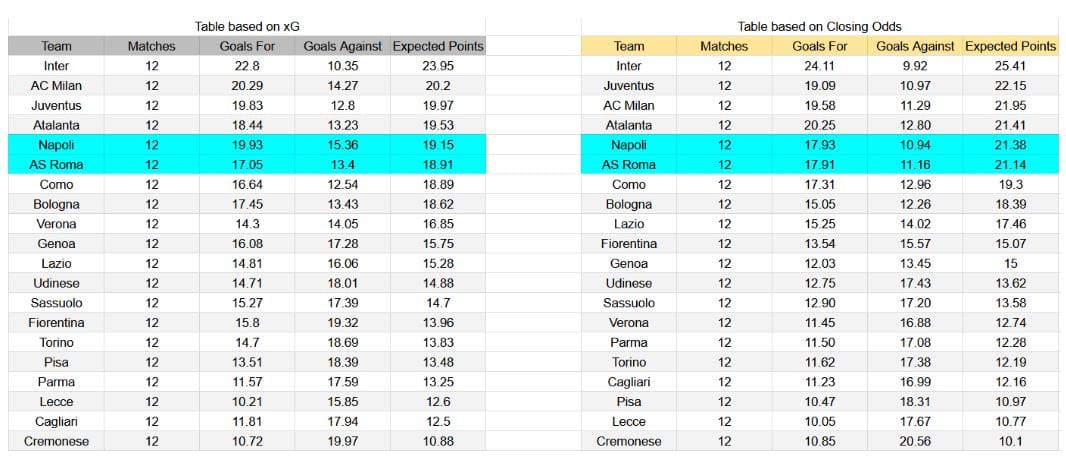
Task: Select the Fiorentina cell in Closing Odds table
Action: 629,243
